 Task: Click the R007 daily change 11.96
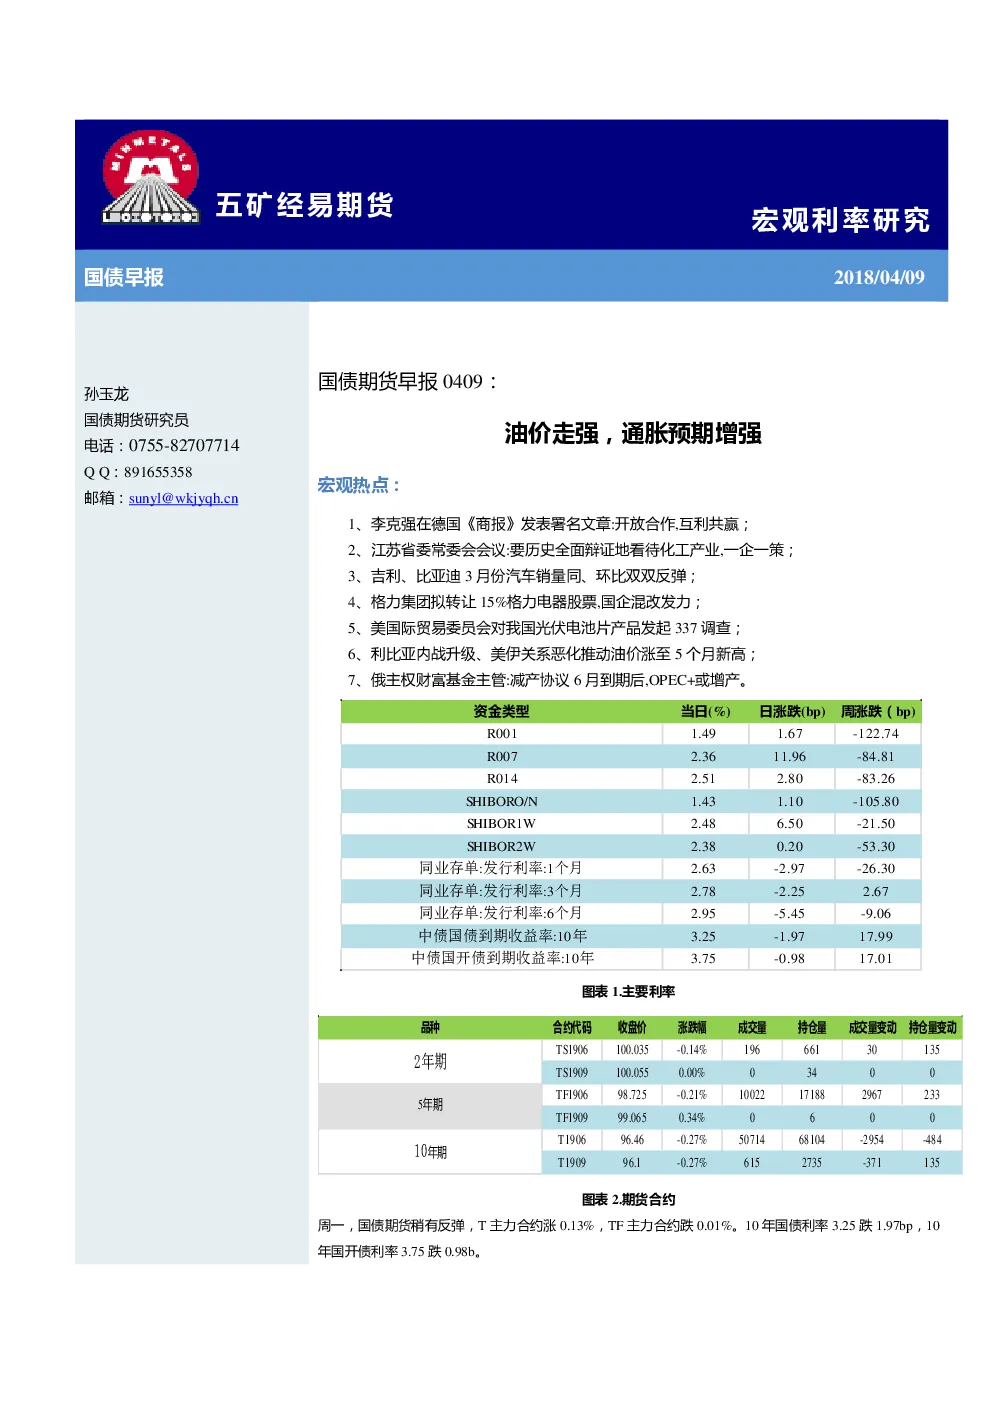tap(789, 756)
